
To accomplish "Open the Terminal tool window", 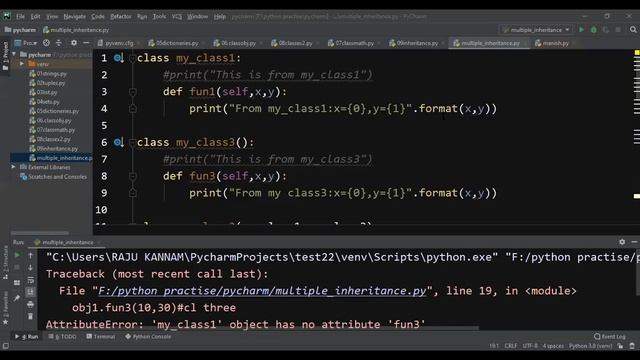I will coord(101,337).
